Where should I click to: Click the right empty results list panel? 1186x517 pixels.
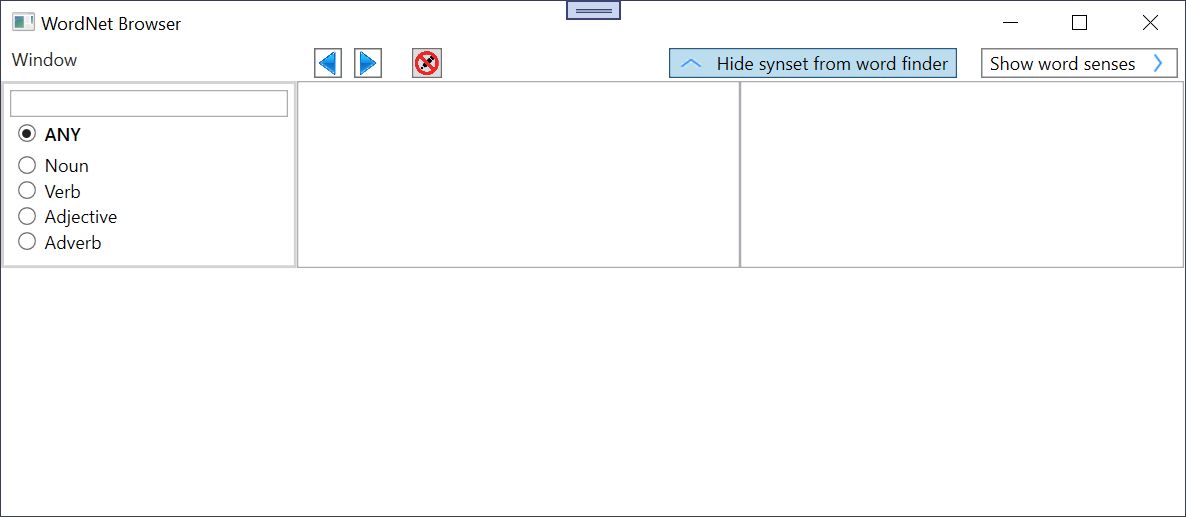961,175
